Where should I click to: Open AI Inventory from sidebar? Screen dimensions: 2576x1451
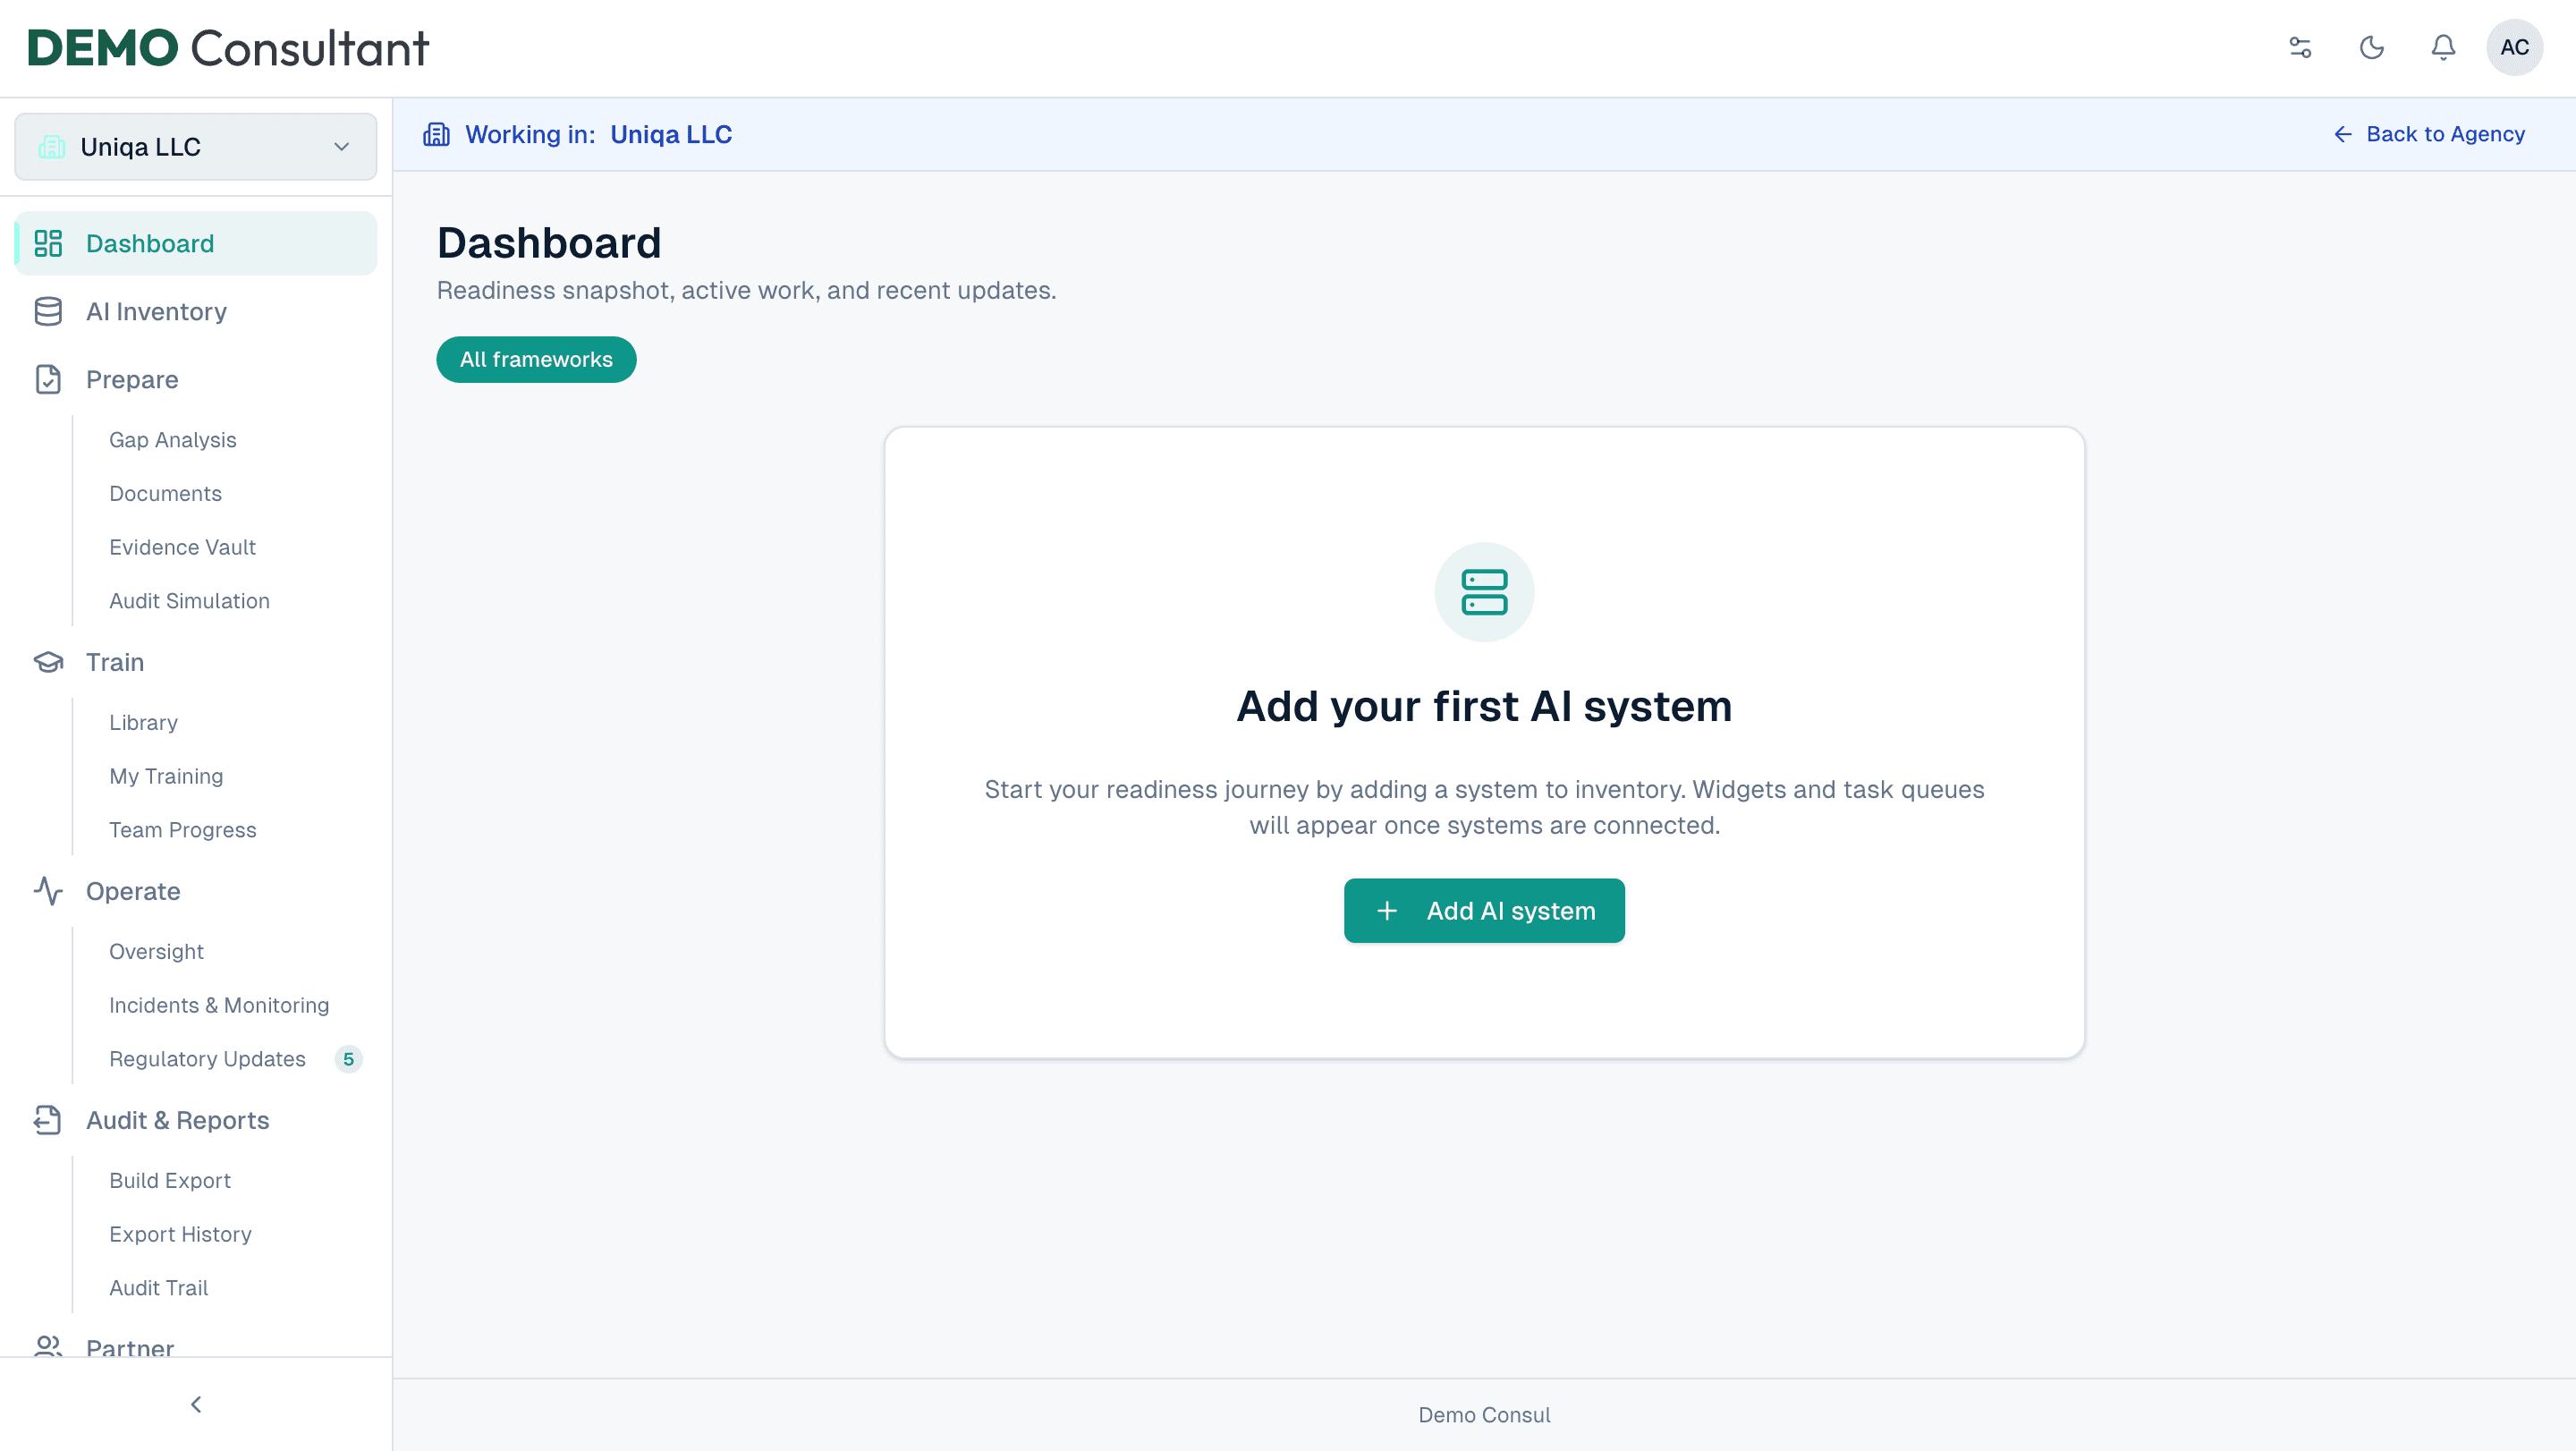(x=196, y=311)
